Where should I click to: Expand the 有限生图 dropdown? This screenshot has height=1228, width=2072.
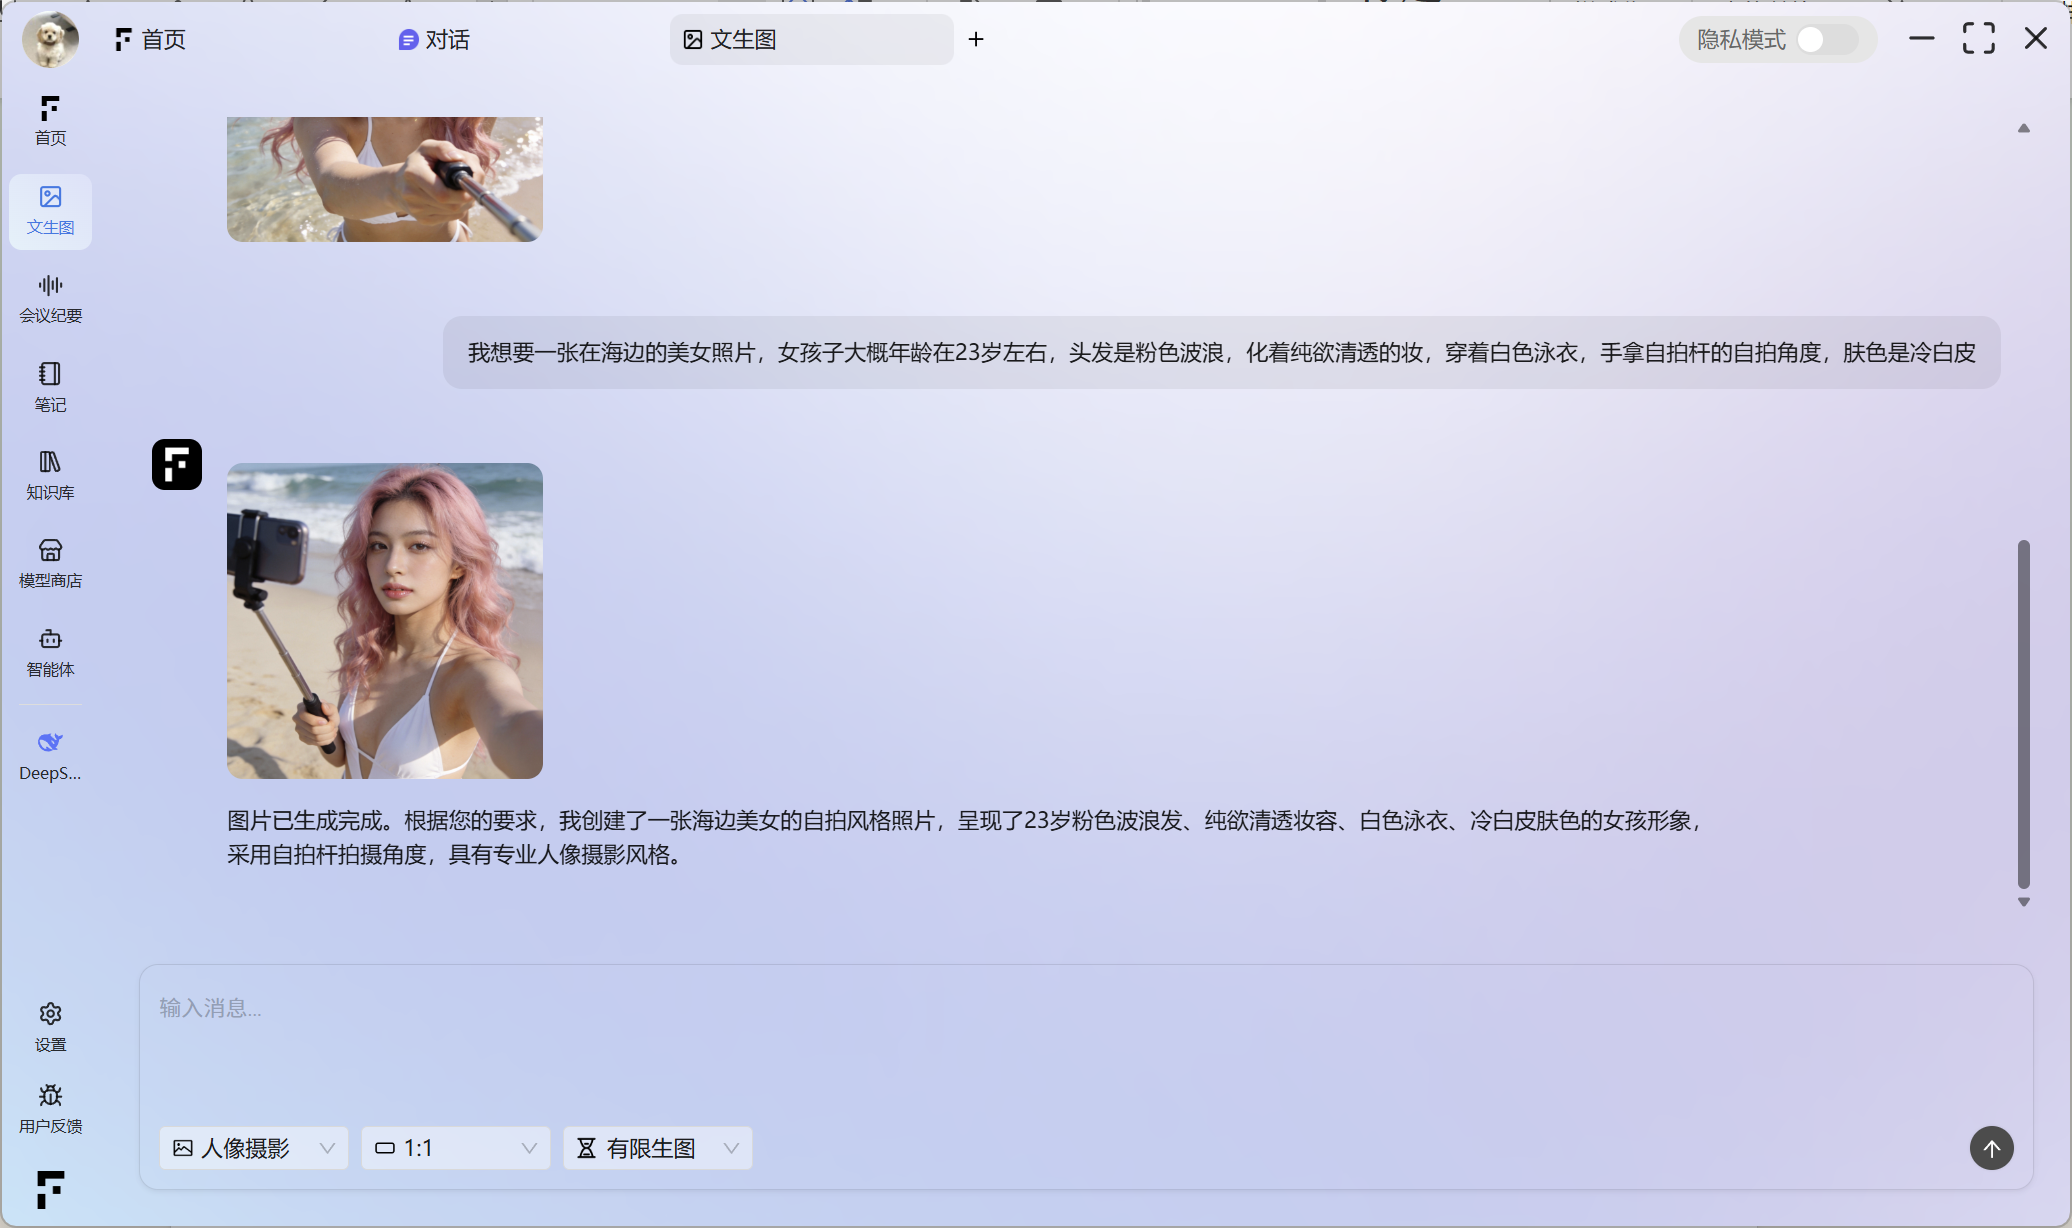pos(658,1148)
